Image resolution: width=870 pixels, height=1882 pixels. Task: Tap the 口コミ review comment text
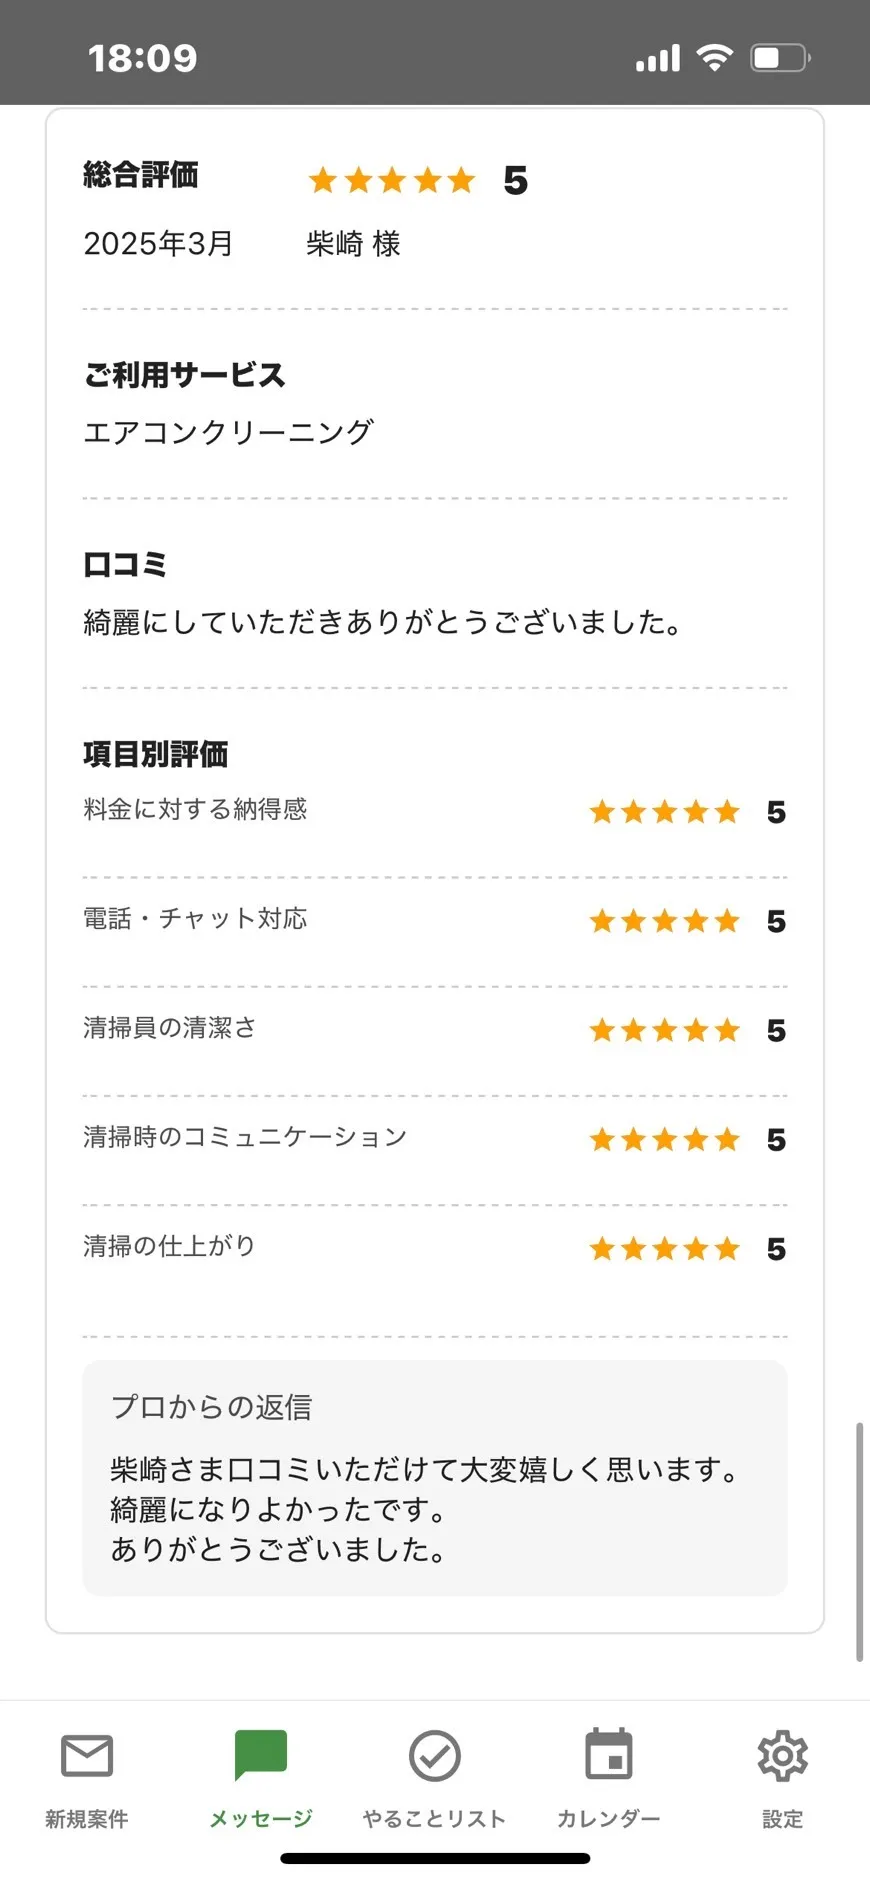tap(383, 623)
